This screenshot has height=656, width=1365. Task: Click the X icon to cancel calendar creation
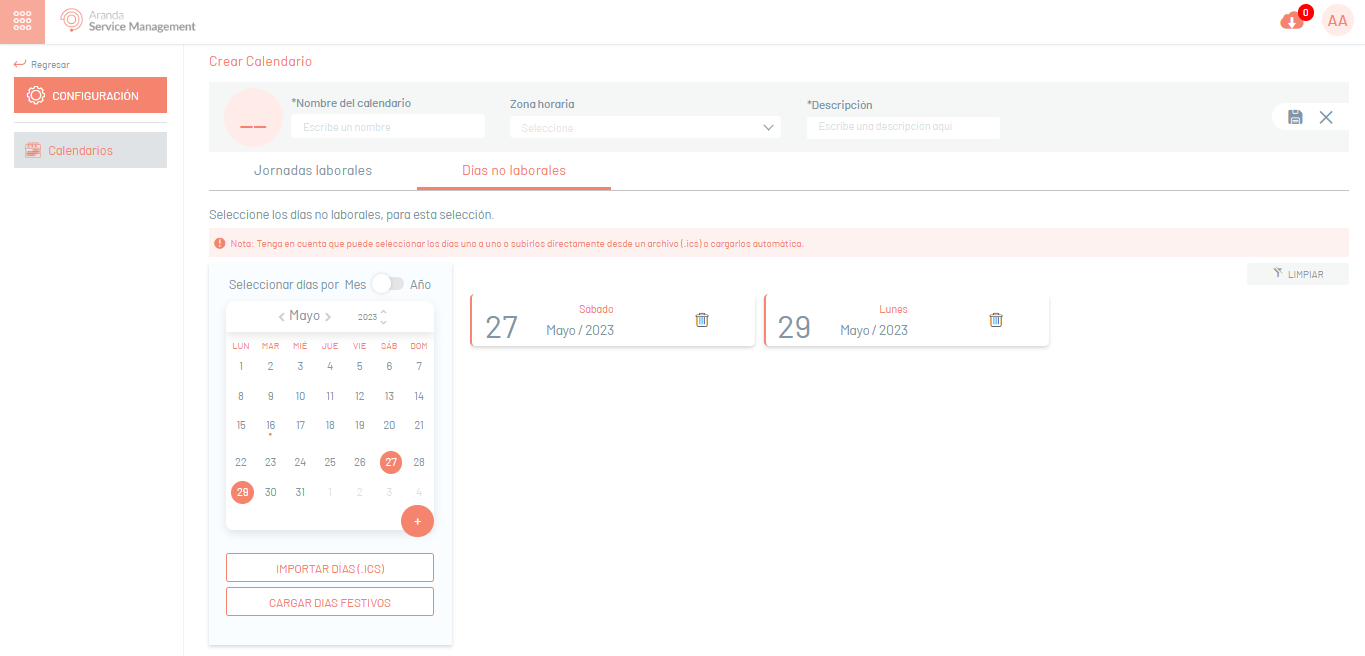click(1326, 117)
